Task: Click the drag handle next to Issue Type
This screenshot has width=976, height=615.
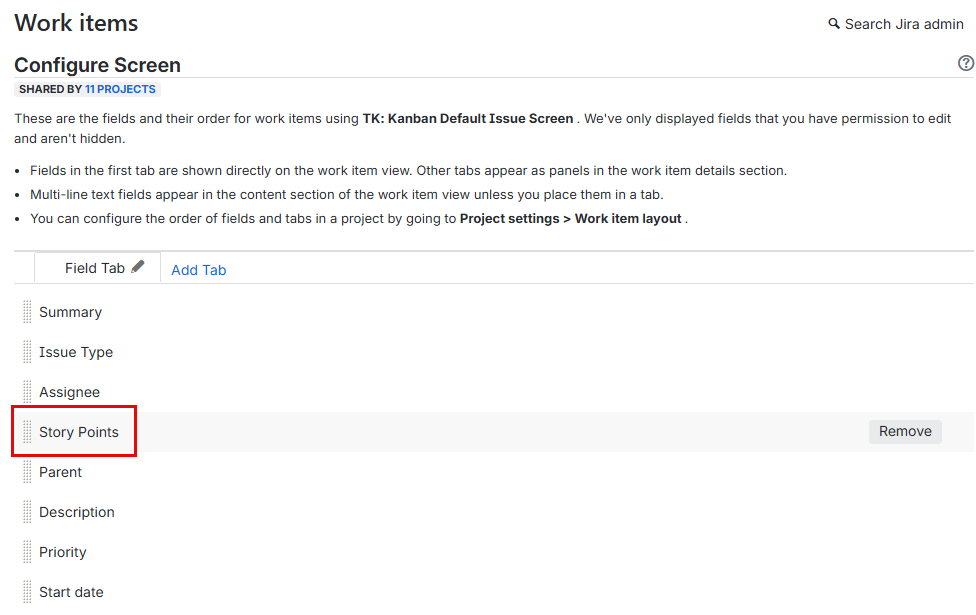Action: tap(27, 352)
